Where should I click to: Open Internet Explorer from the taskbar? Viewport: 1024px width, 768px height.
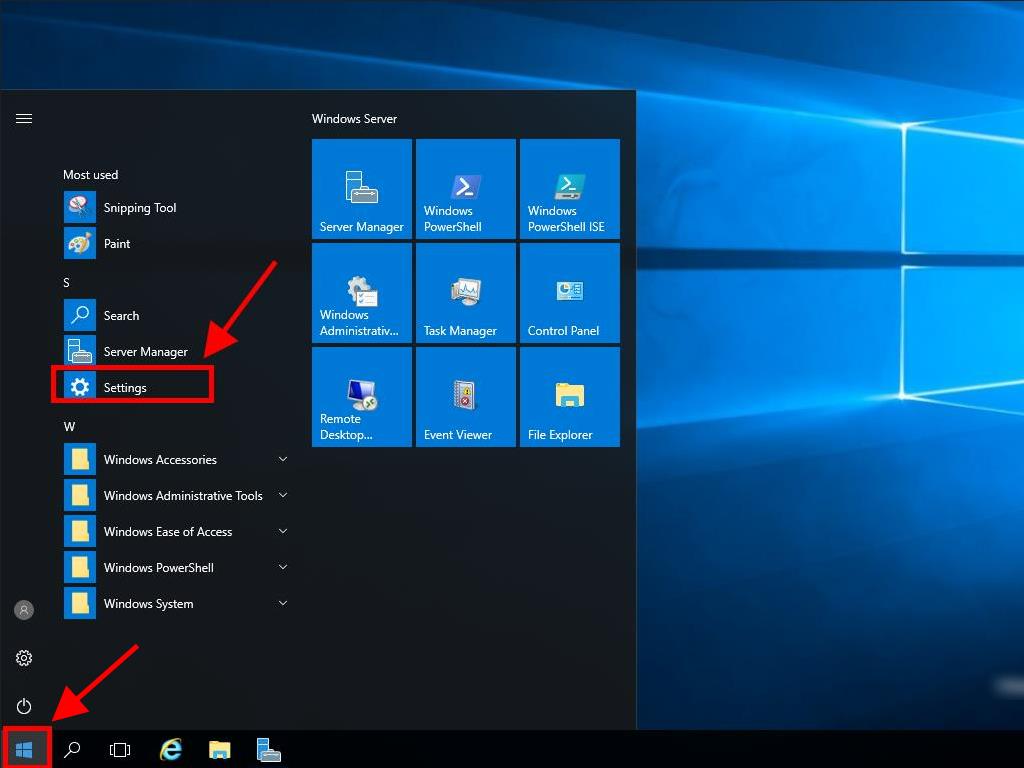click(x=172, y=750)
